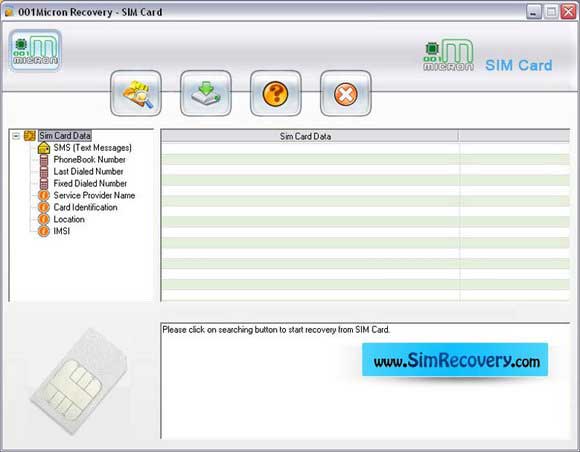The height and width of the screenshot is (452, 580).
Task: Select IMSI tree entry
Action: (x=62, y=231)
